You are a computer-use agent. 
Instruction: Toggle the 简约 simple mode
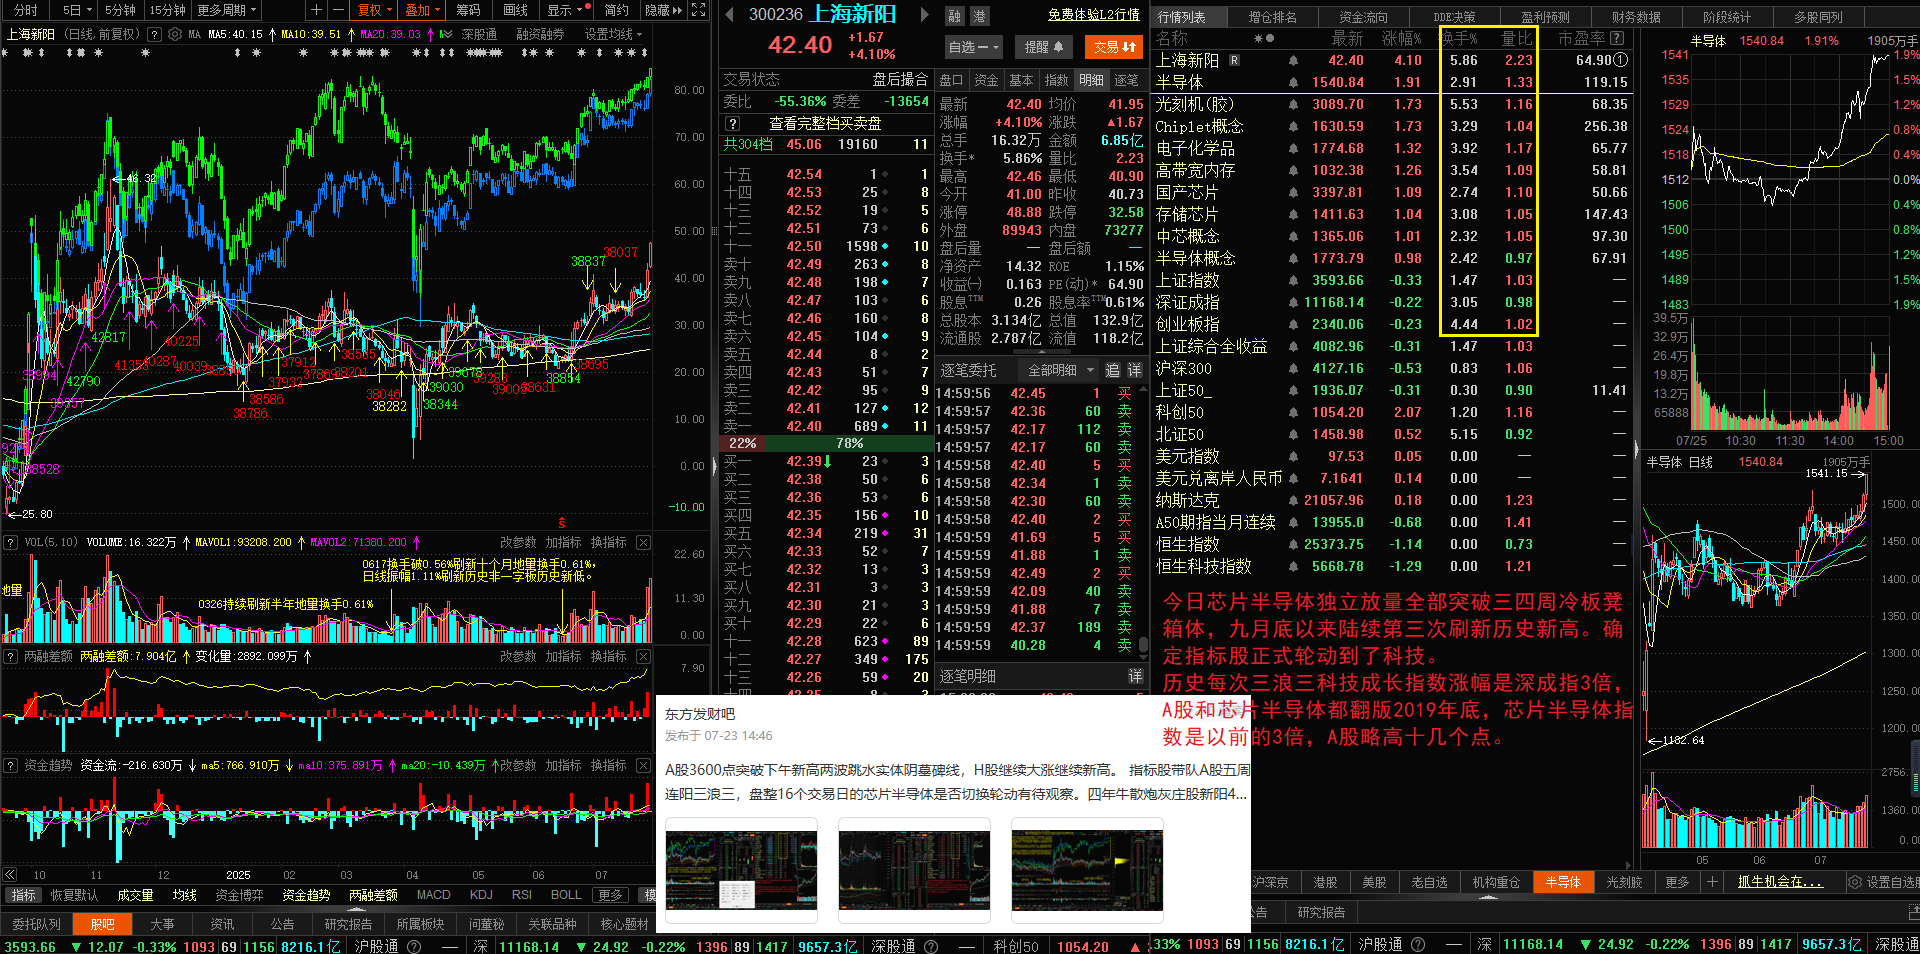click(x=617, y=10)
